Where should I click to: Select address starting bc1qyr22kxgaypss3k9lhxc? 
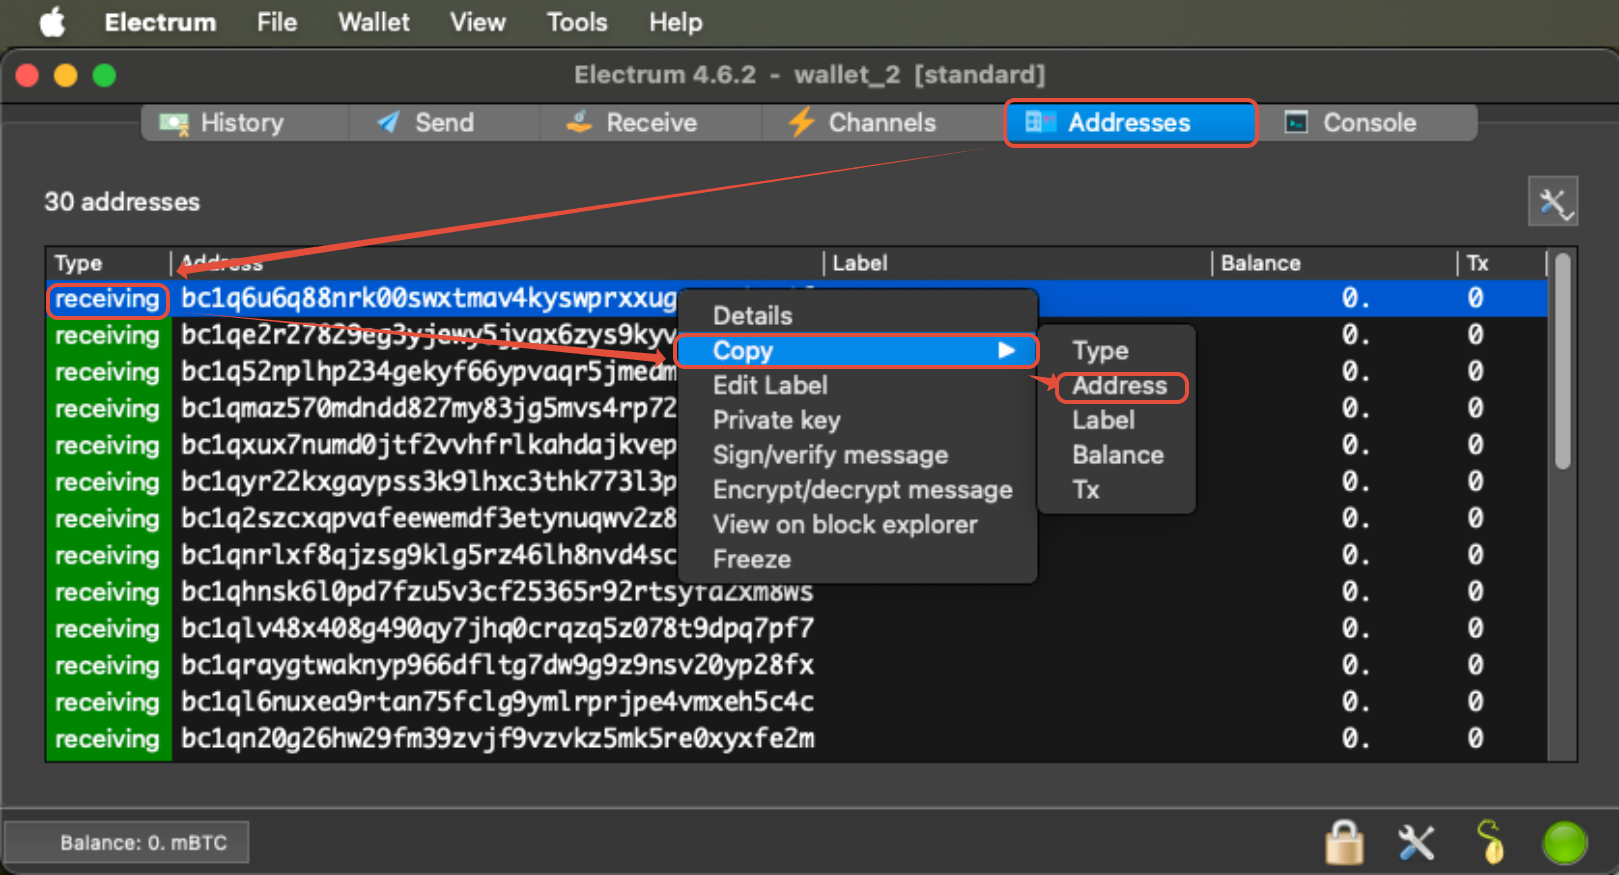tap(429, 482)
